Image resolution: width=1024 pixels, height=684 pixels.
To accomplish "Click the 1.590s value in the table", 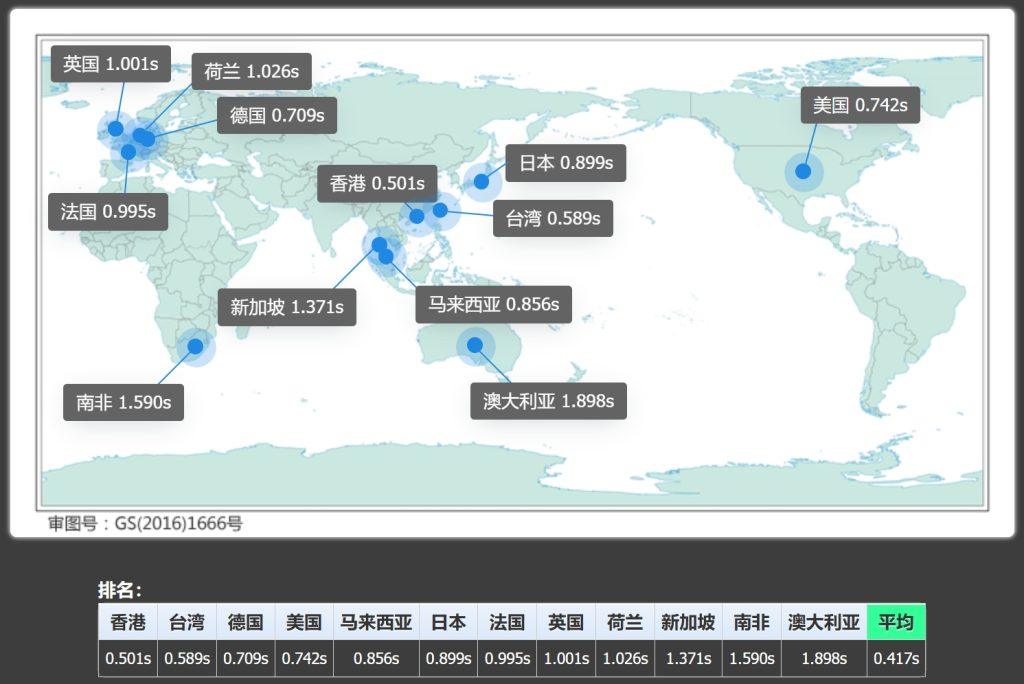I will tap(752, 658).
